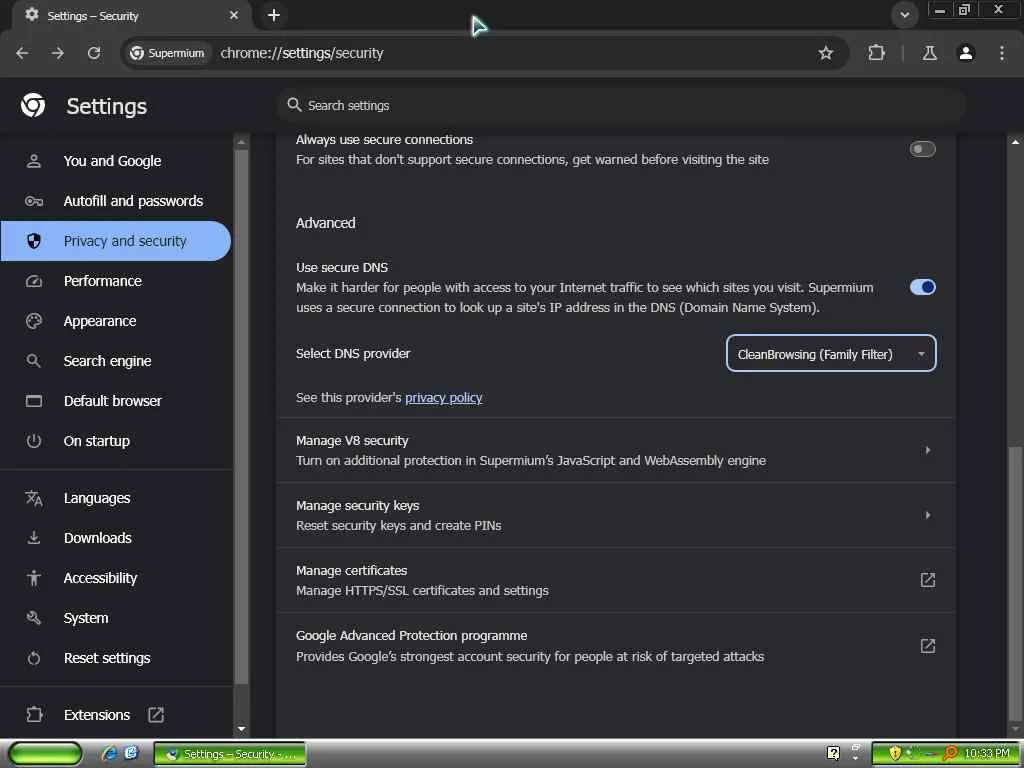The image size is (1024, 768).
Task: Open Search engine settings
Action: point(116,360)
